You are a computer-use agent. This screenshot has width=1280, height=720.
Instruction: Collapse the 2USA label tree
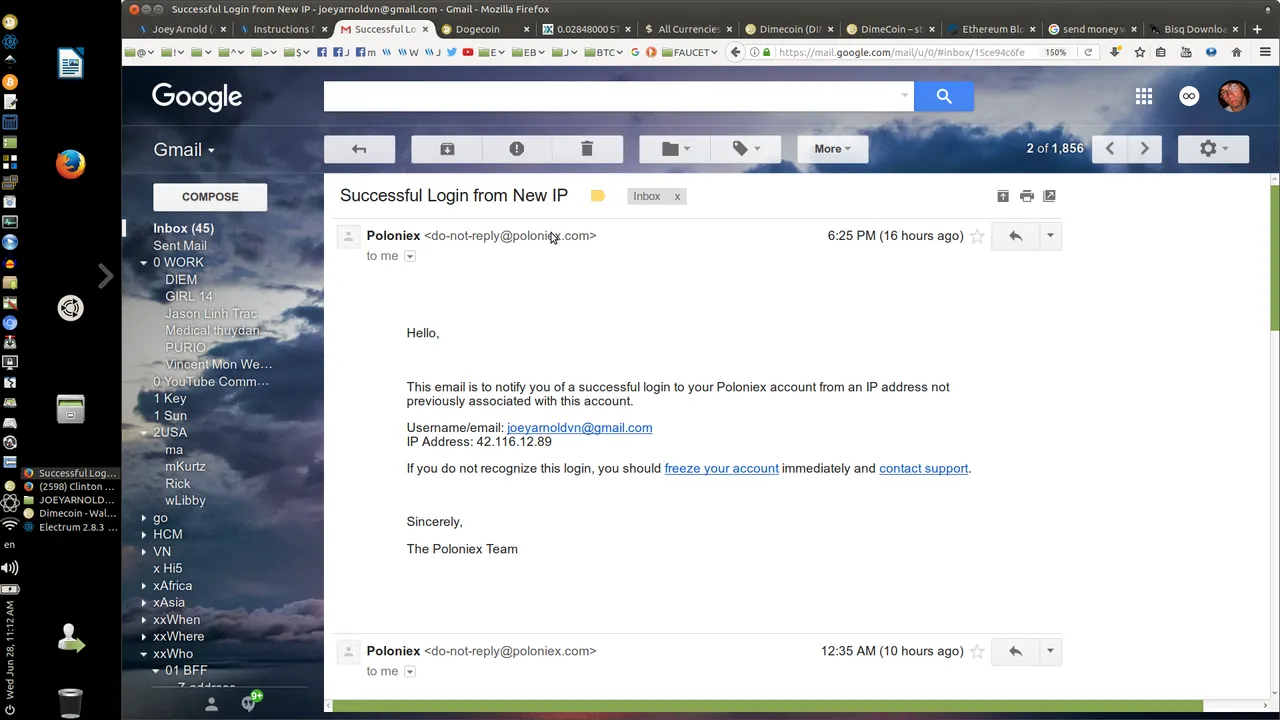click(x=143, y=433)
